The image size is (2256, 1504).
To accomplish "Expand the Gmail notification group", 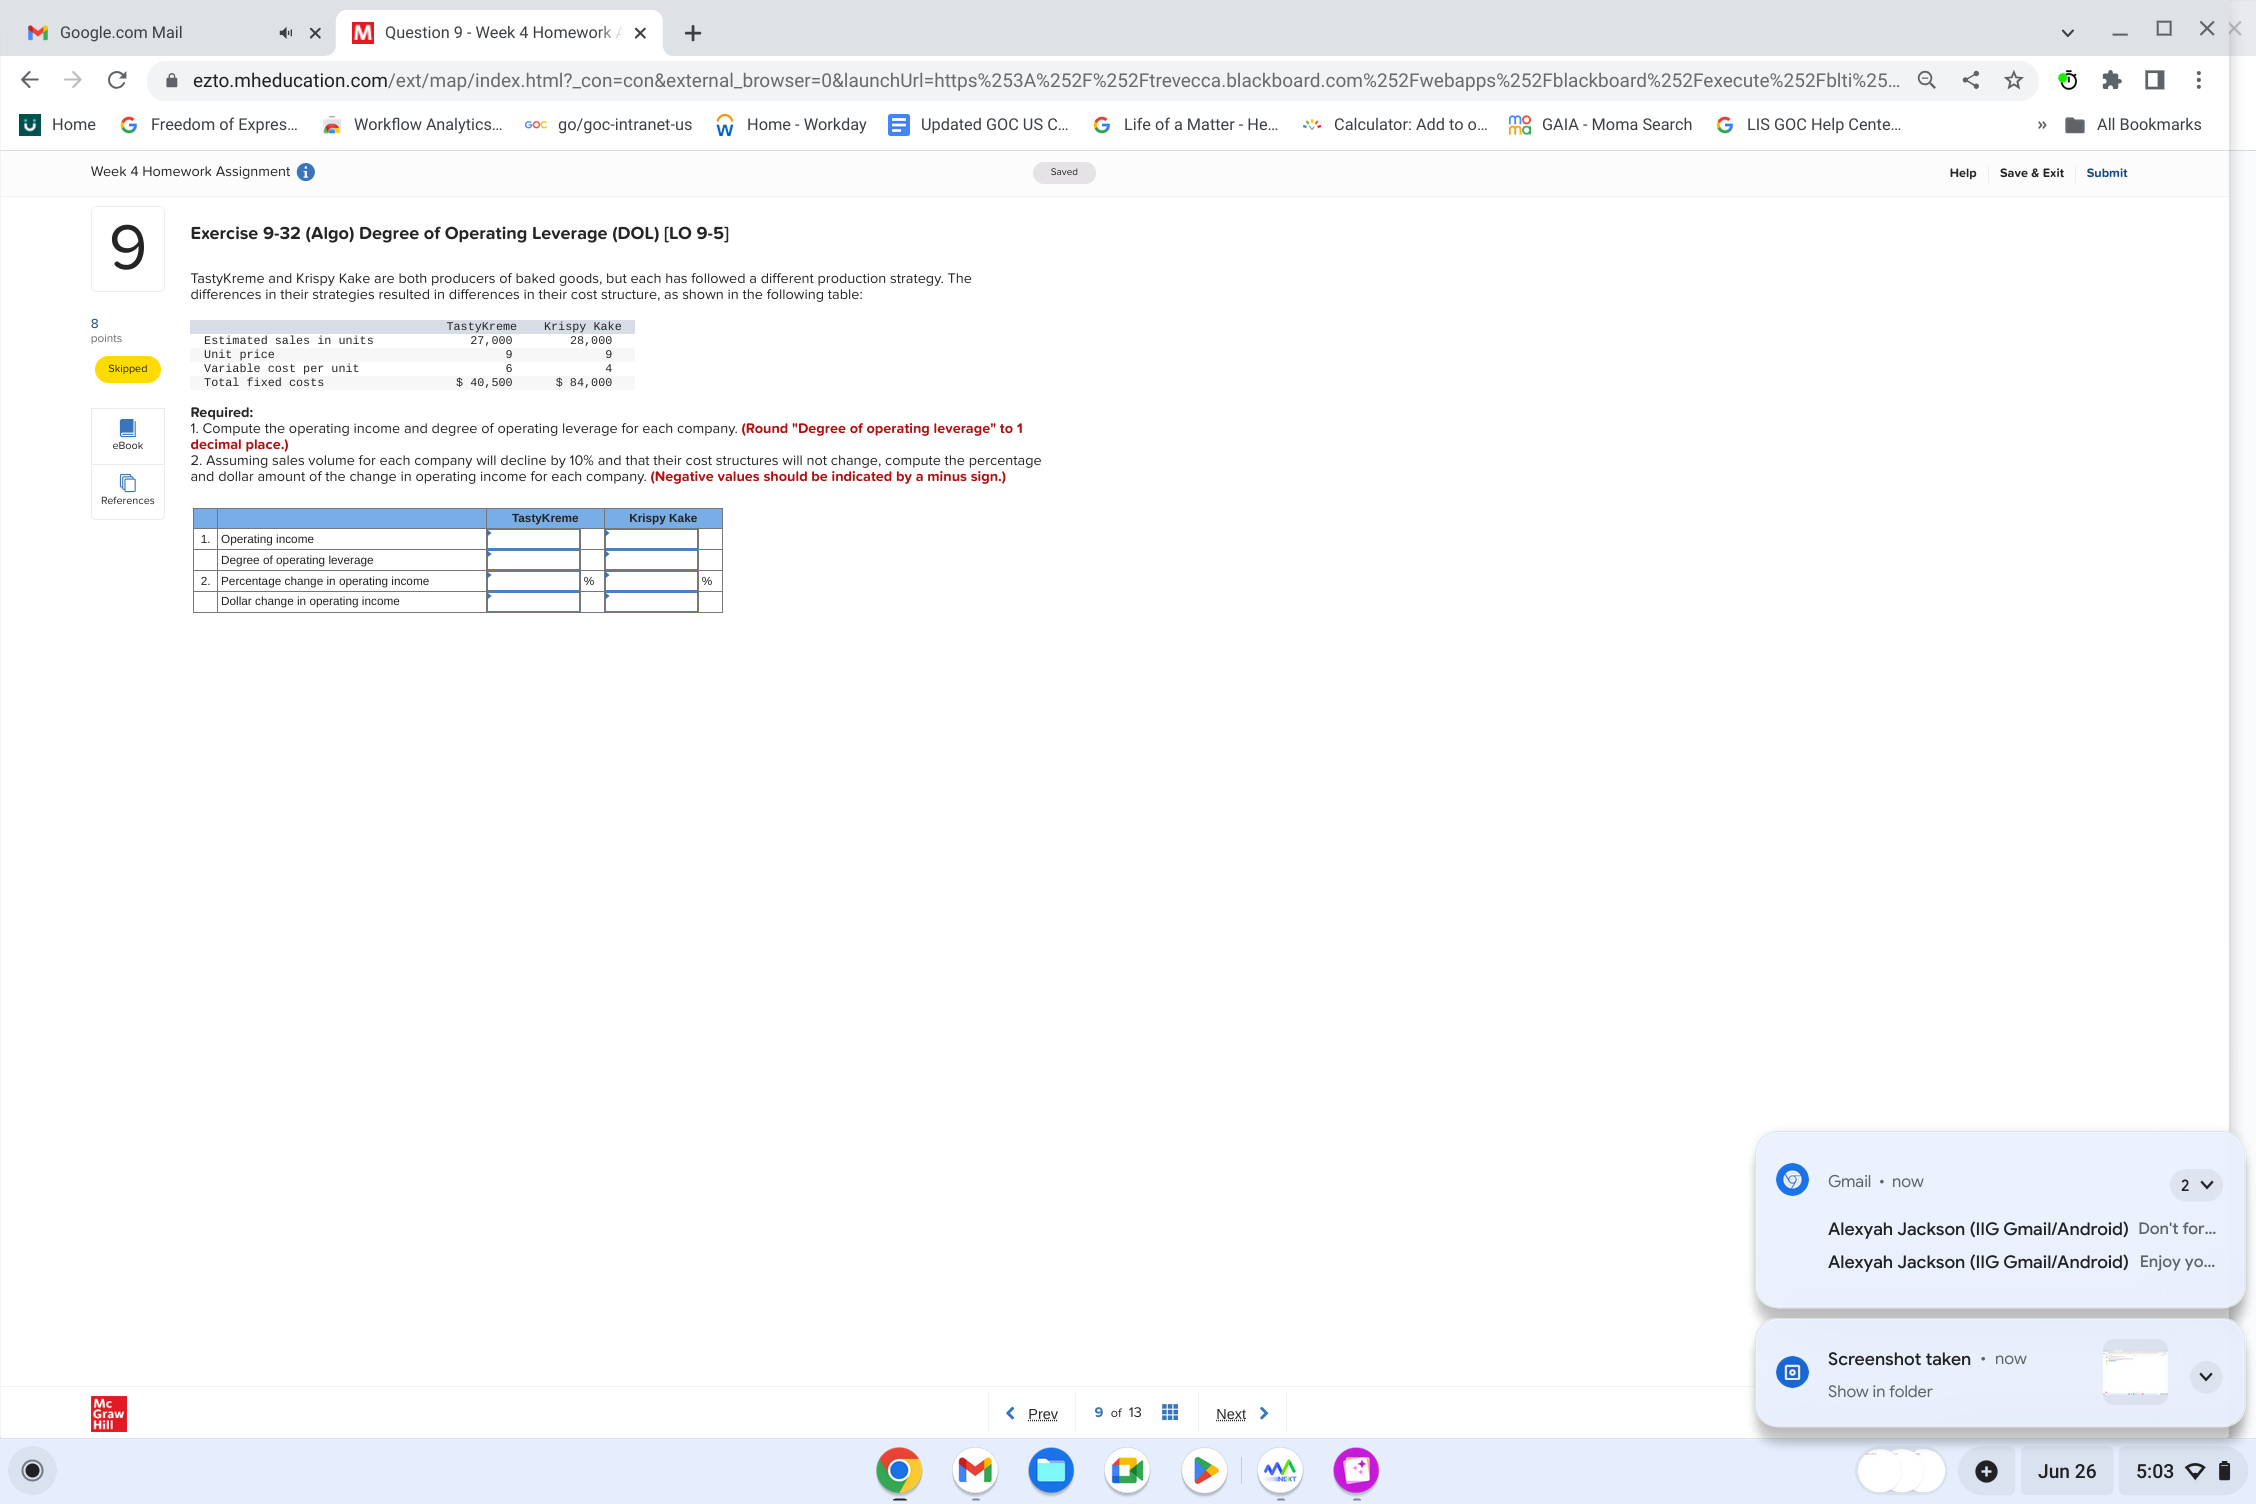I will (2195, 1185).
